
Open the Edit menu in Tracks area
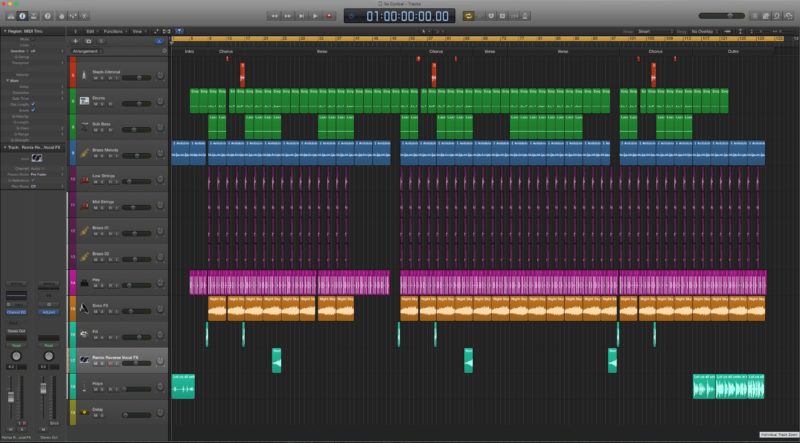pos(92,32)
